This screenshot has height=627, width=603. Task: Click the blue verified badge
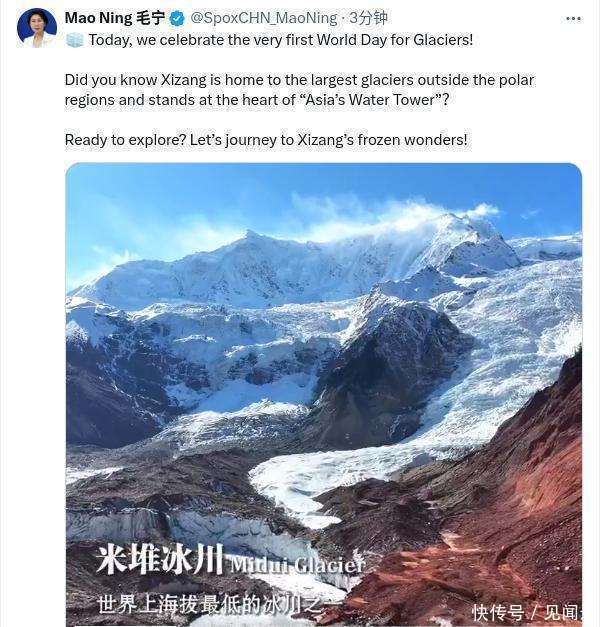point(177,18)
